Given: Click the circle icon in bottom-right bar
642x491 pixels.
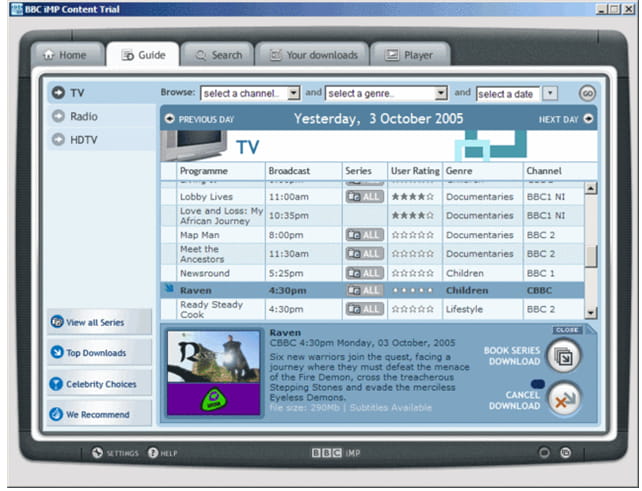Looking at the screenshot, I should tap(544, 453).
